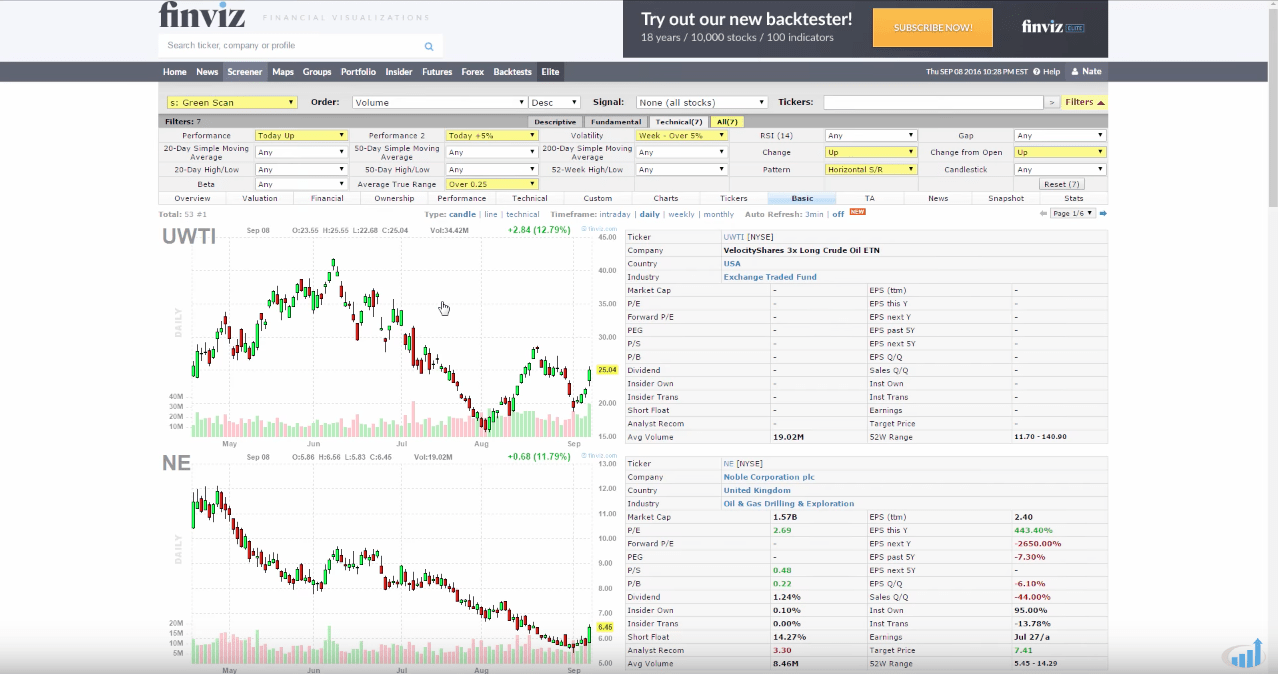This screenshot has height=674, width=1278.
Task: Open the Noble Corporation plc link
Action: tap(769, 477)
